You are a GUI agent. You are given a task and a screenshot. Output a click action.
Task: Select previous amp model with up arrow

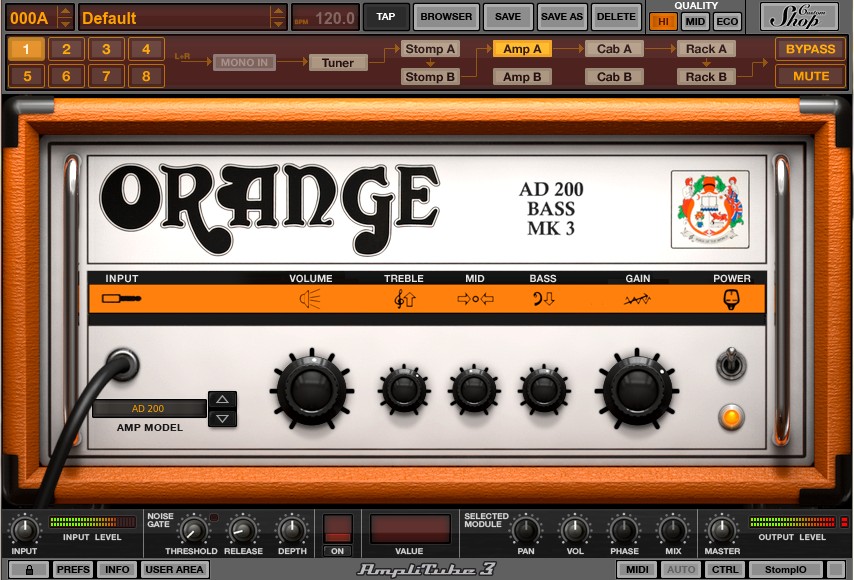(x=222, y=400)
